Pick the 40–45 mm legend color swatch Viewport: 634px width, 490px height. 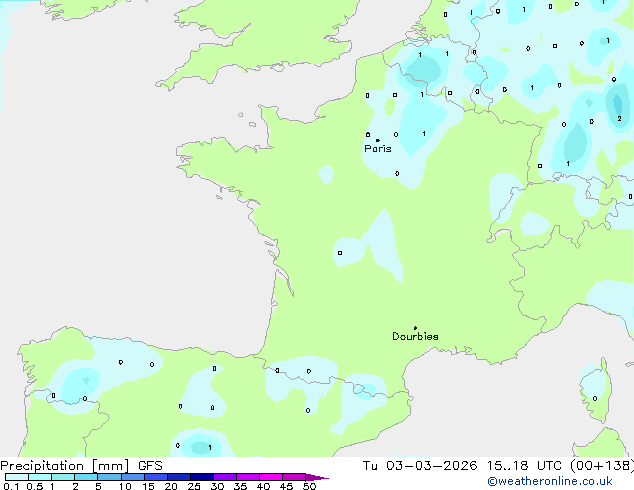pos(271,477)
